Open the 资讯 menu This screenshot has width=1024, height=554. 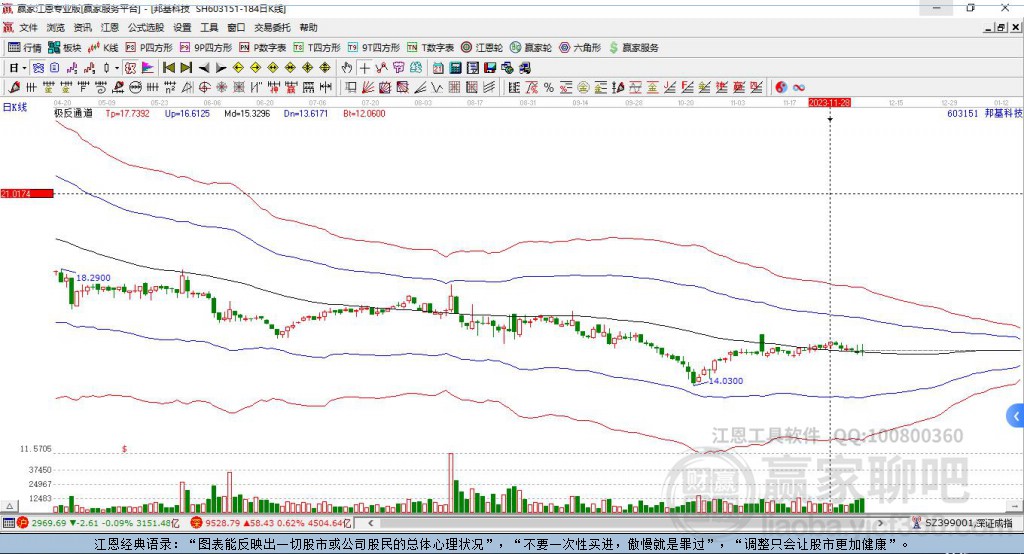pyautogui.click(x=82, y=27)
